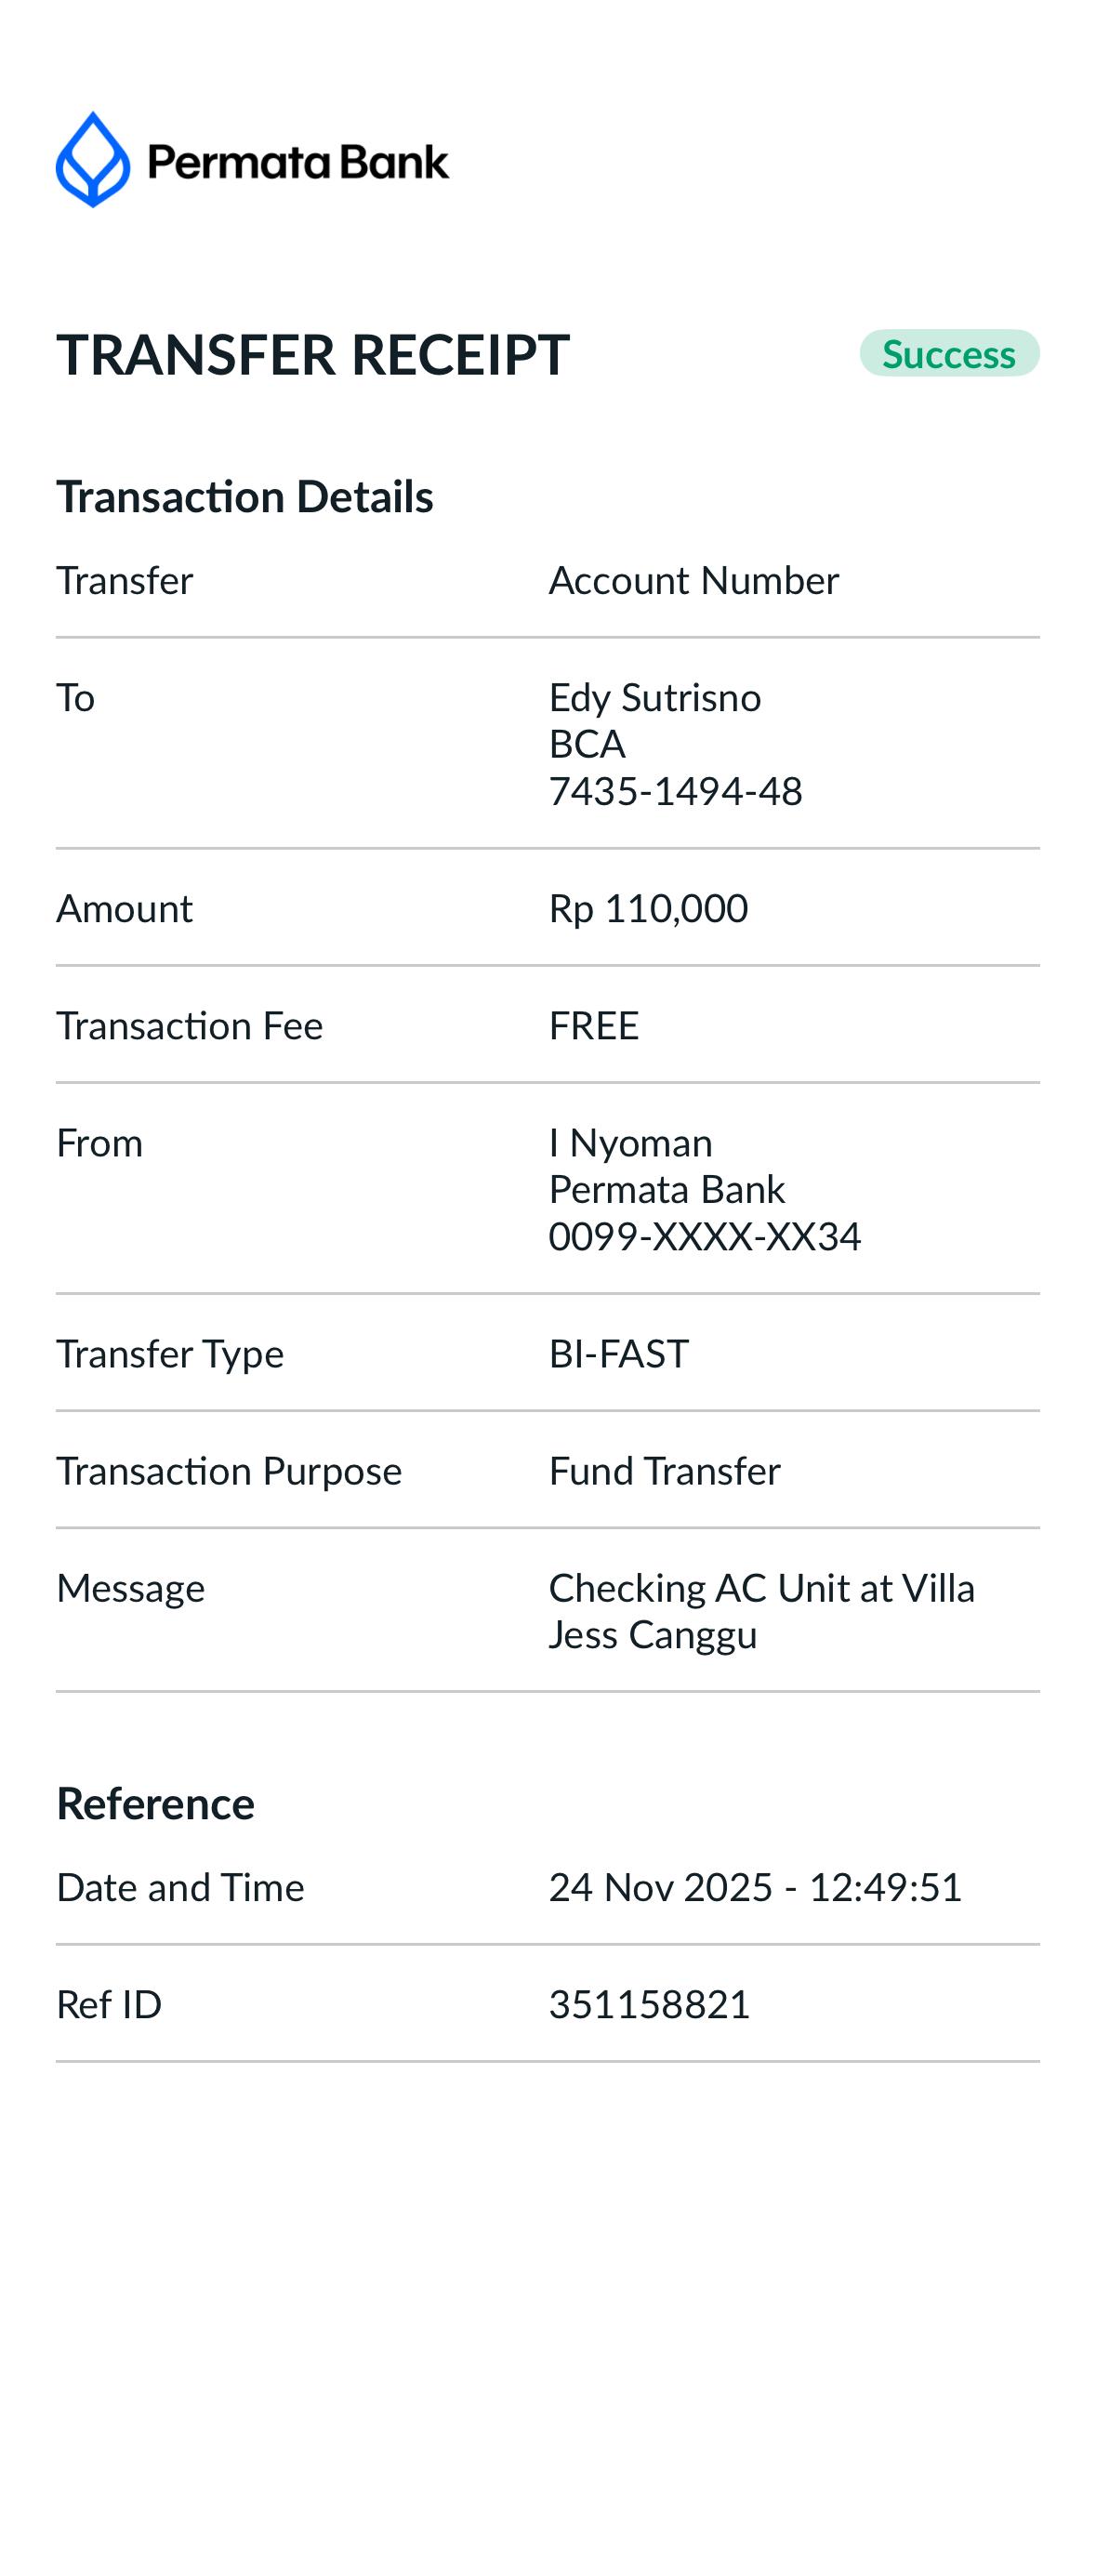1096x2576 pixels.
Task: Click the message about Villa Jess Canggu
Action: click(x=760, y=1611)
